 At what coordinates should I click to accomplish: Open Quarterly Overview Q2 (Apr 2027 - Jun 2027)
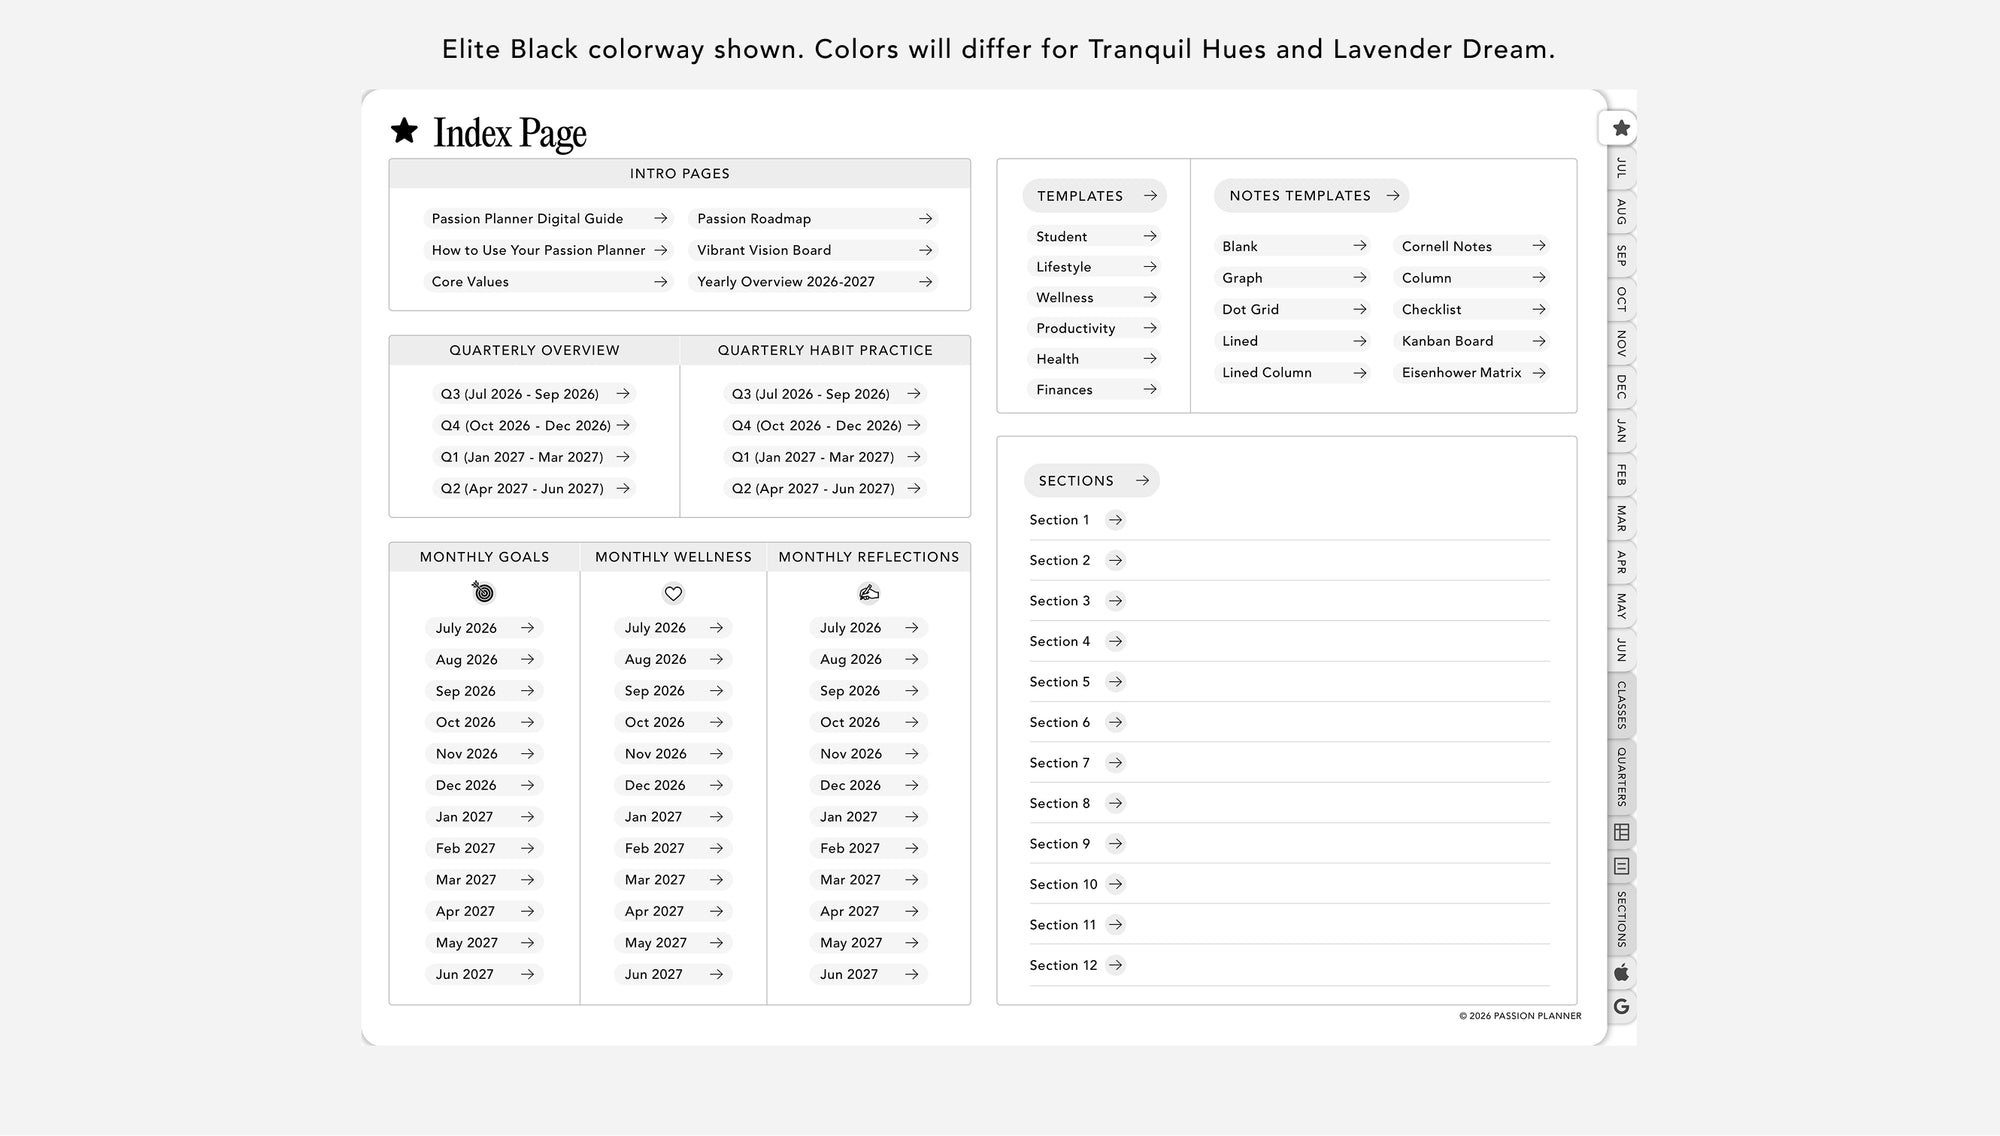pos(536,489)
